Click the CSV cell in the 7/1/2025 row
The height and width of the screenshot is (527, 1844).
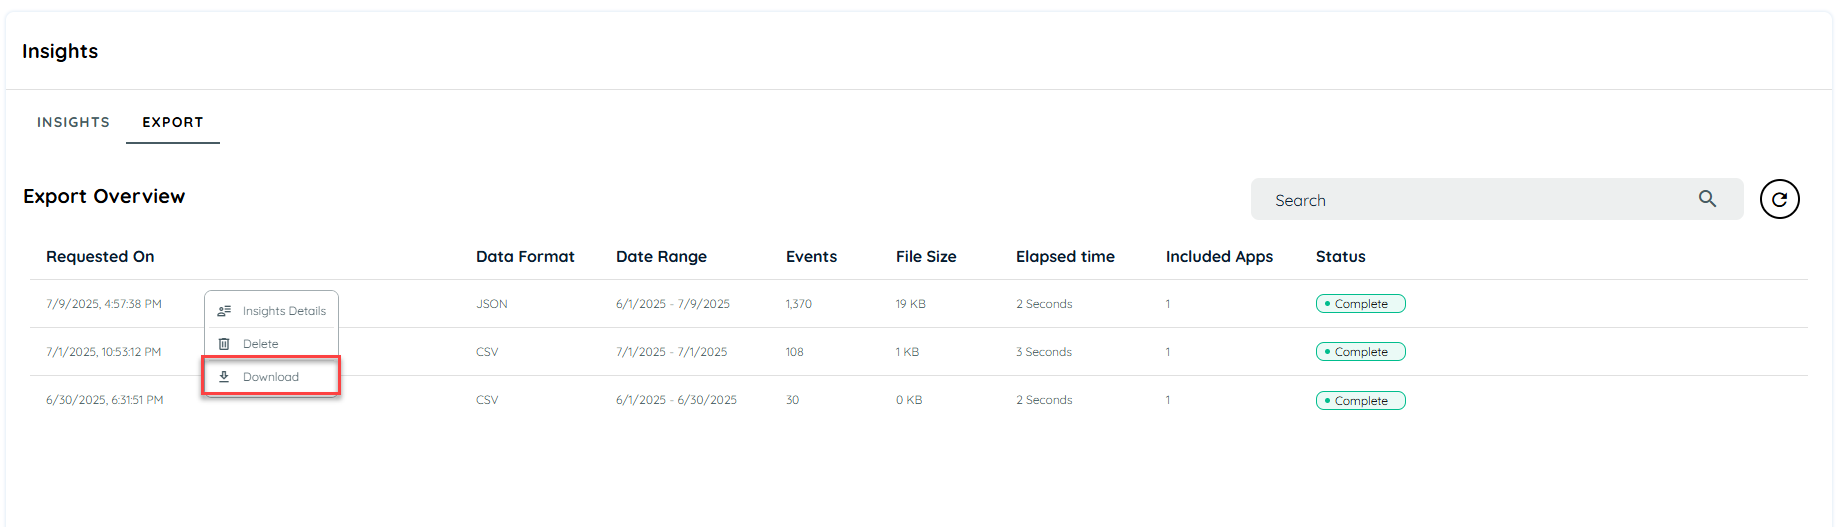(x=487, y=352)
